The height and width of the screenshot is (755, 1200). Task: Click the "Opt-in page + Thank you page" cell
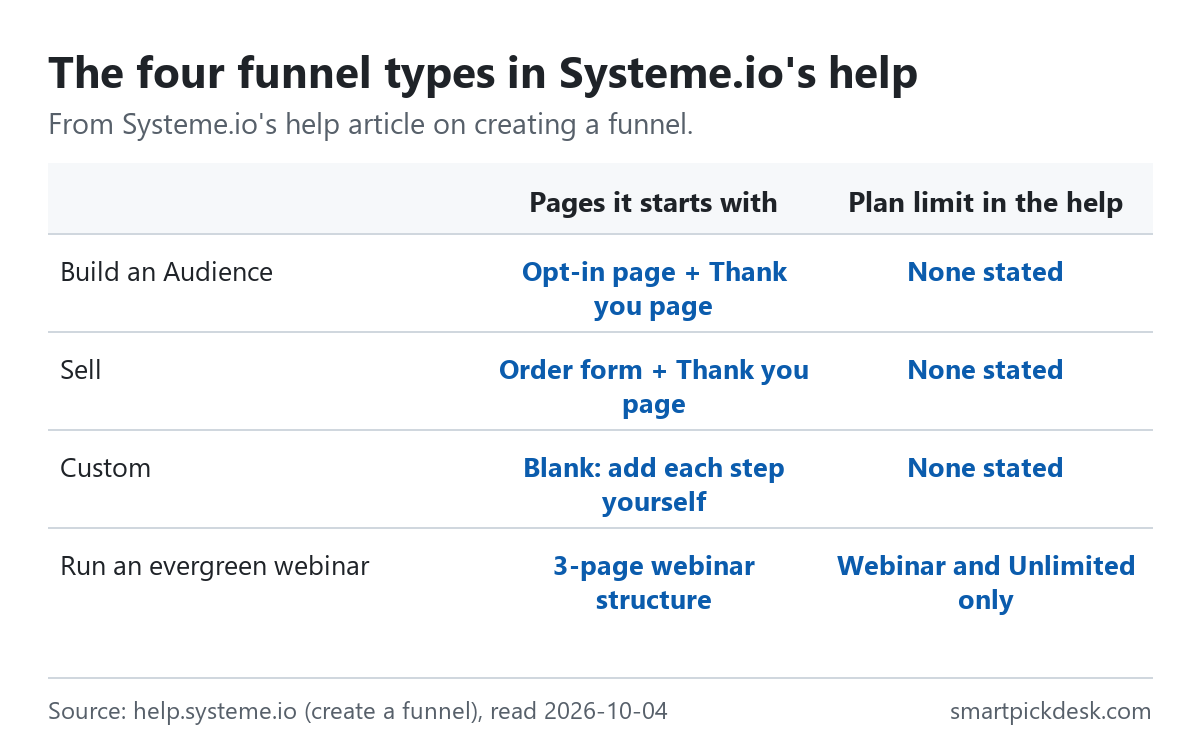click(654, 289)
